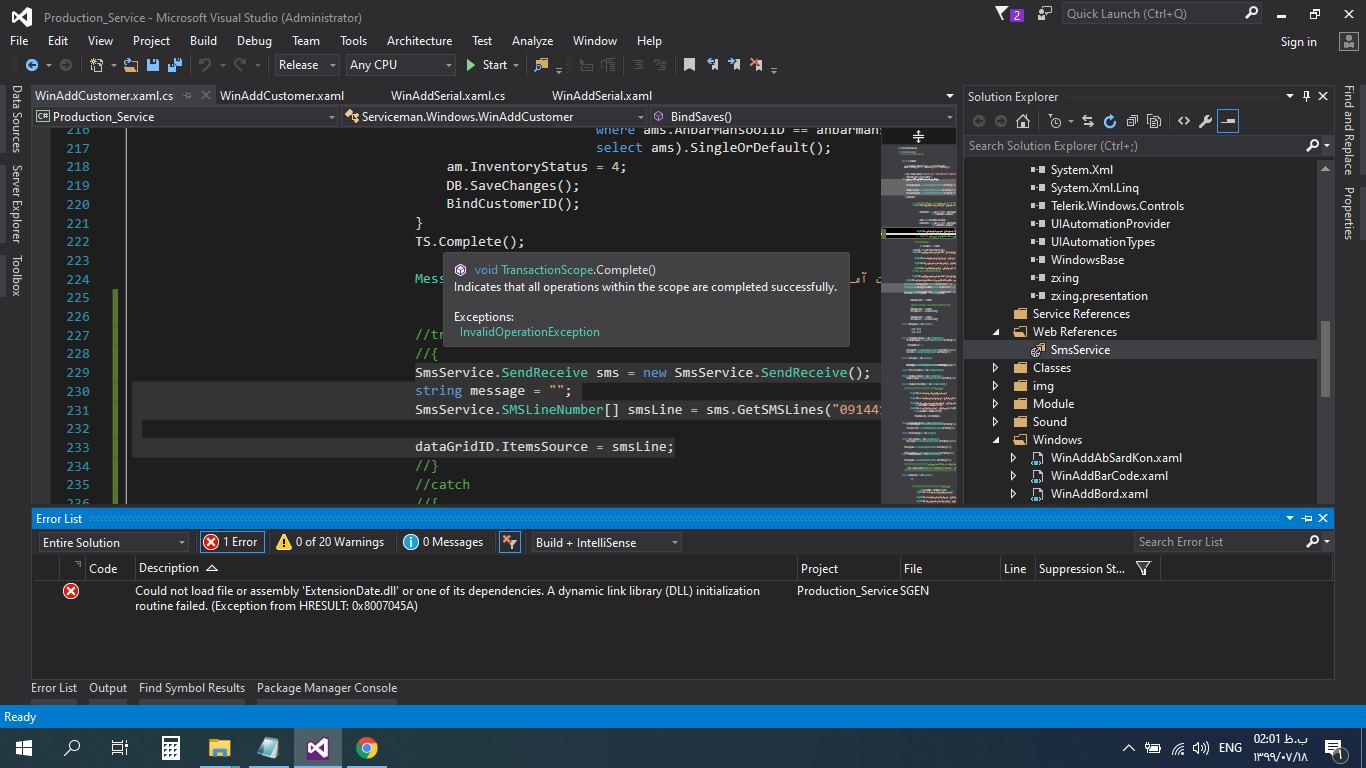Image resolution: width=1366 pixels, height=768 pixels.
Task: Collapse the Windows folder in Solution Explorer
Action: [x=995, y=440]
